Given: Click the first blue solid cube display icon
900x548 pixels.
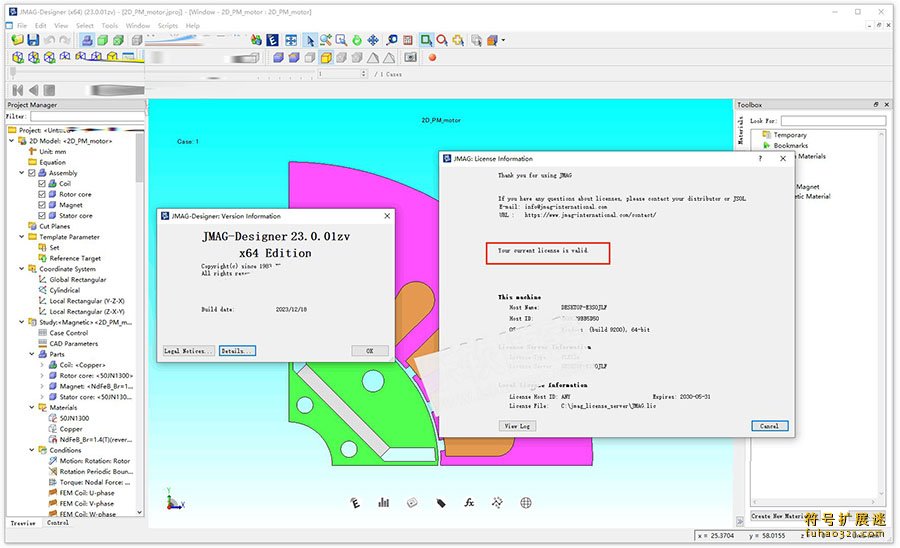Looking at the screenshot, I should click(278, 57).
